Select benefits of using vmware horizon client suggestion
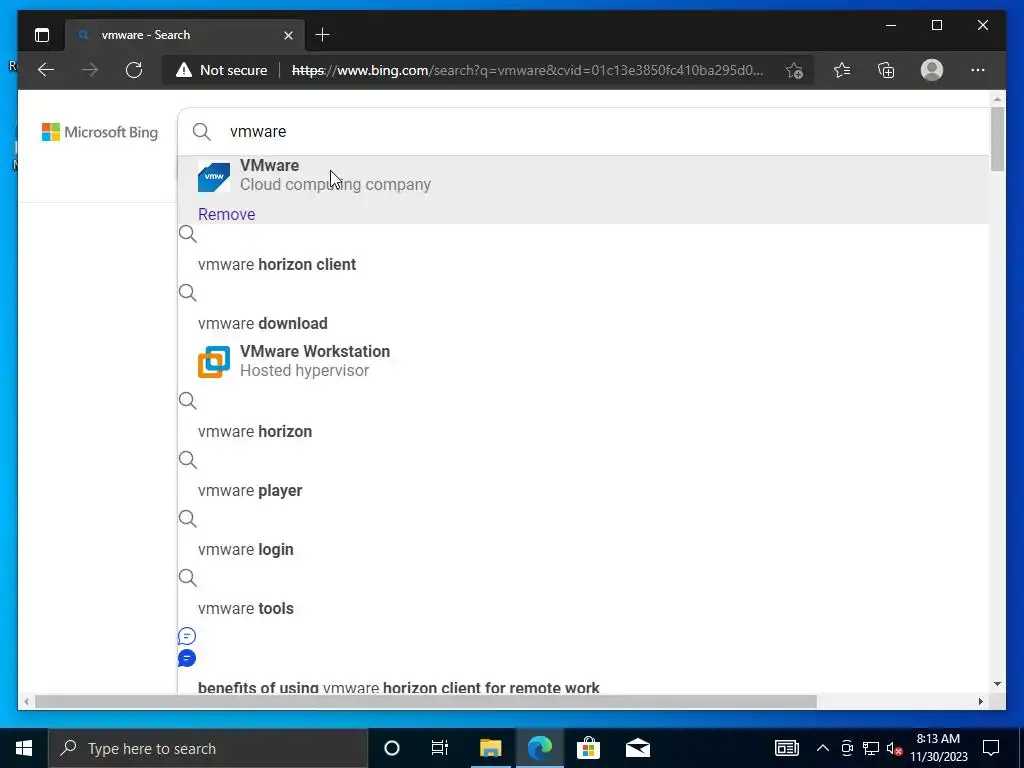 (398, 687)
